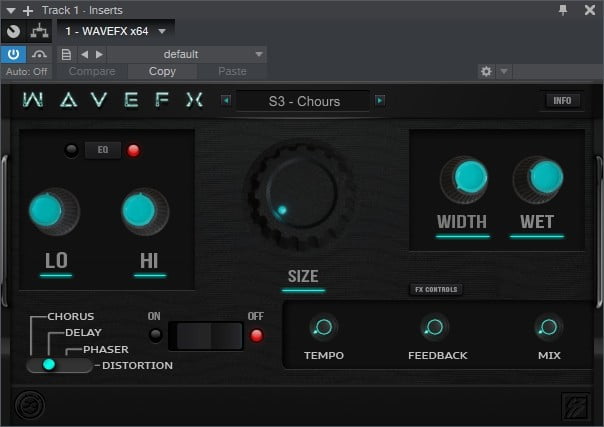Click the FEEDBACK knob
604x427 pixels.
coord(434,328)
